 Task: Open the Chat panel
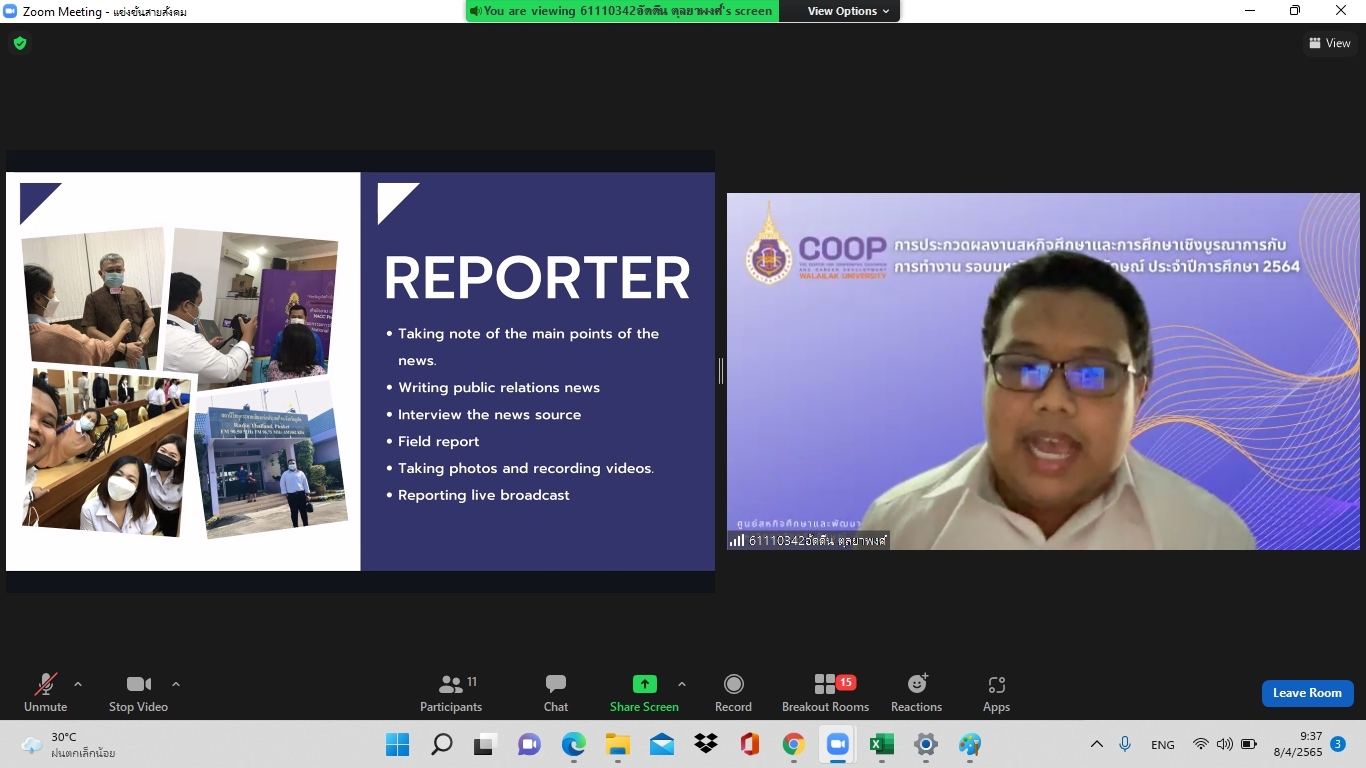tap(556, 693)
